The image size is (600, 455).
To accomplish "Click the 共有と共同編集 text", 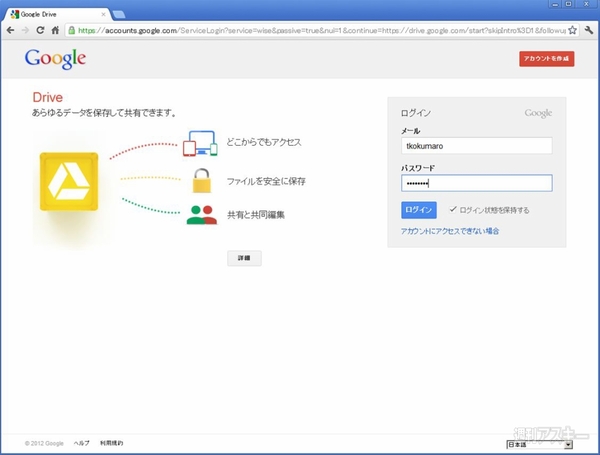I will click(256, 215).
